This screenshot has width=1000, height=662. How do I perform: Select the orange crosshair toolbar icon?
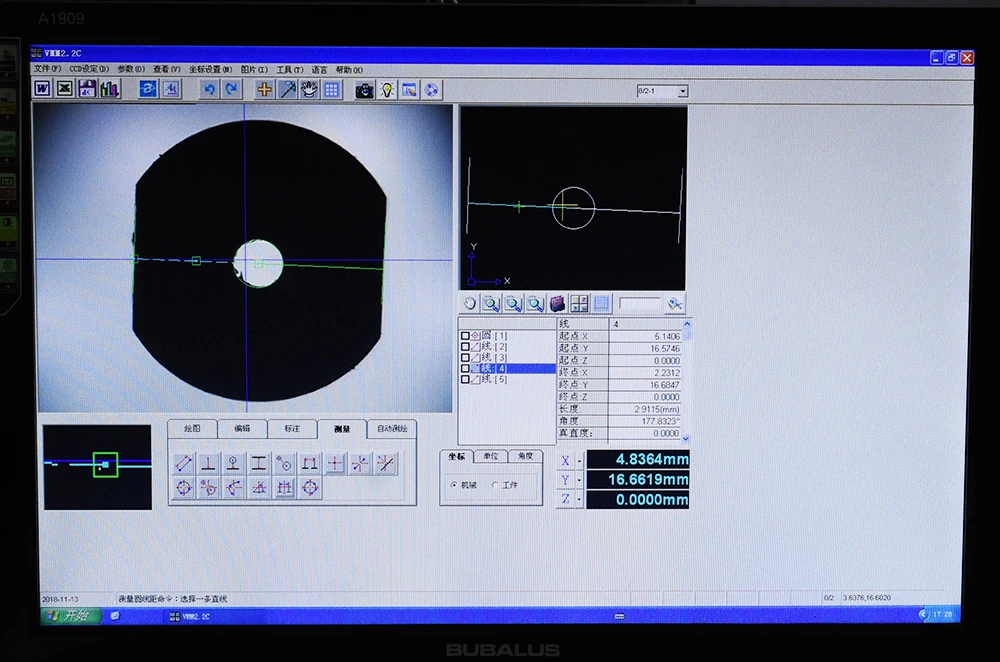tap(264, 90)
